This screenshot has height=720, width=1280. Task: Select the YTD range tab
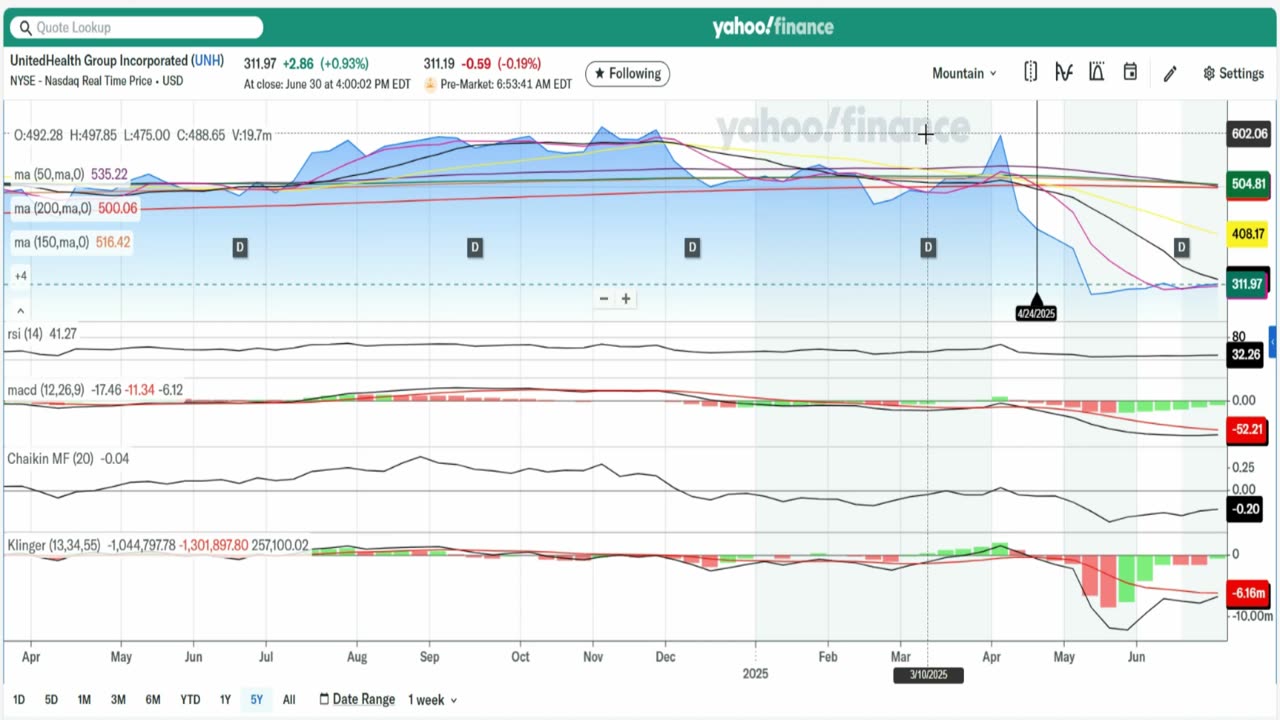point(190,700)
